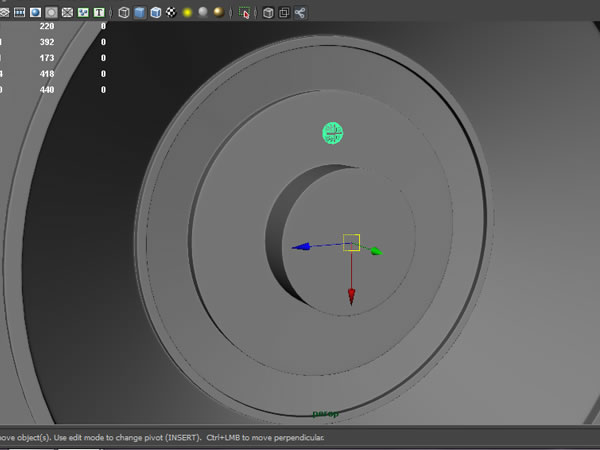Click the green axis arrow of move manipulator

[x=377, y=251]
